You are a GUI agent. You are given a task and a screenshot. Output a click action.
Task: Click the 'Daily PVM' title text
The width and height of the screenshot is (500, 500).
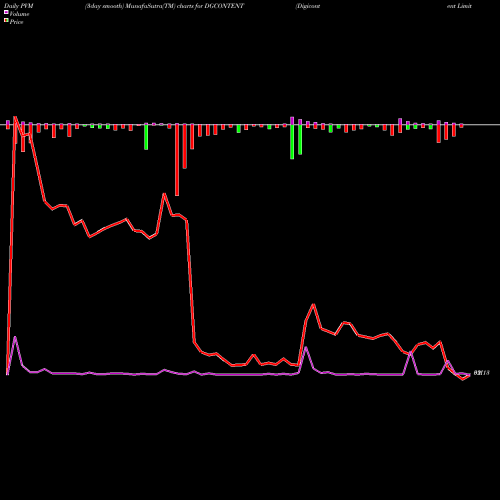coord(19,6)
